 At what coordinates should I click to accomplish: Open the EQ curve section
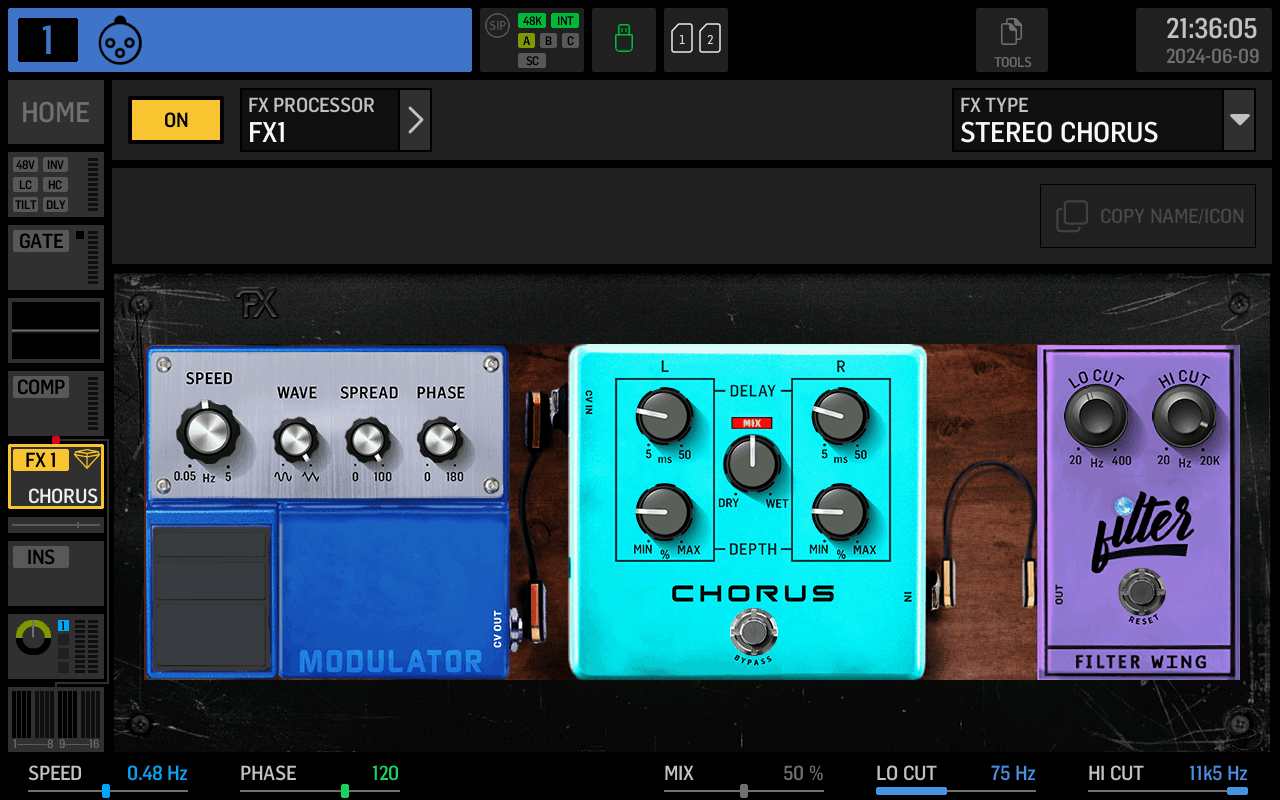tap(56, 330)
